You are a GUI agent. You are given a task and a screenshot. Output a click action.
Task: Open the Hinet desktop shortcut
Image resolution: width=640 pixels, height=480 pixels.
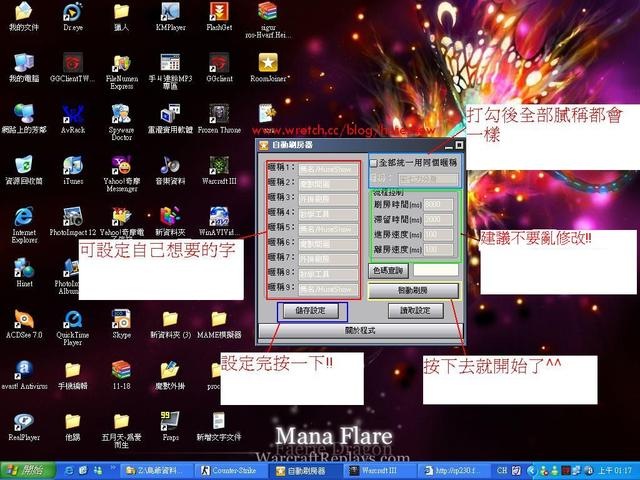coord(24,272)
